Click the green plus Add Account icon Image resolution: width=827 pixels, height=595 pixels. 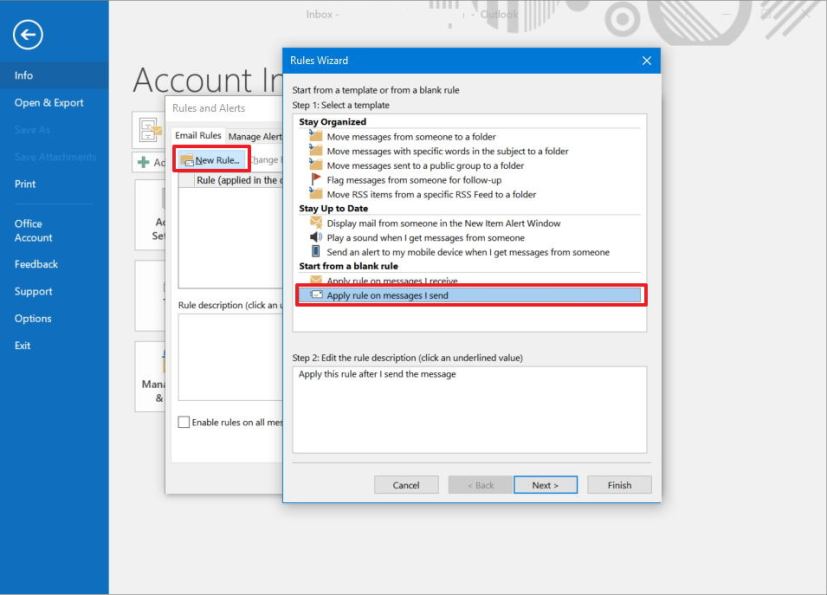(x=143, y=162)
